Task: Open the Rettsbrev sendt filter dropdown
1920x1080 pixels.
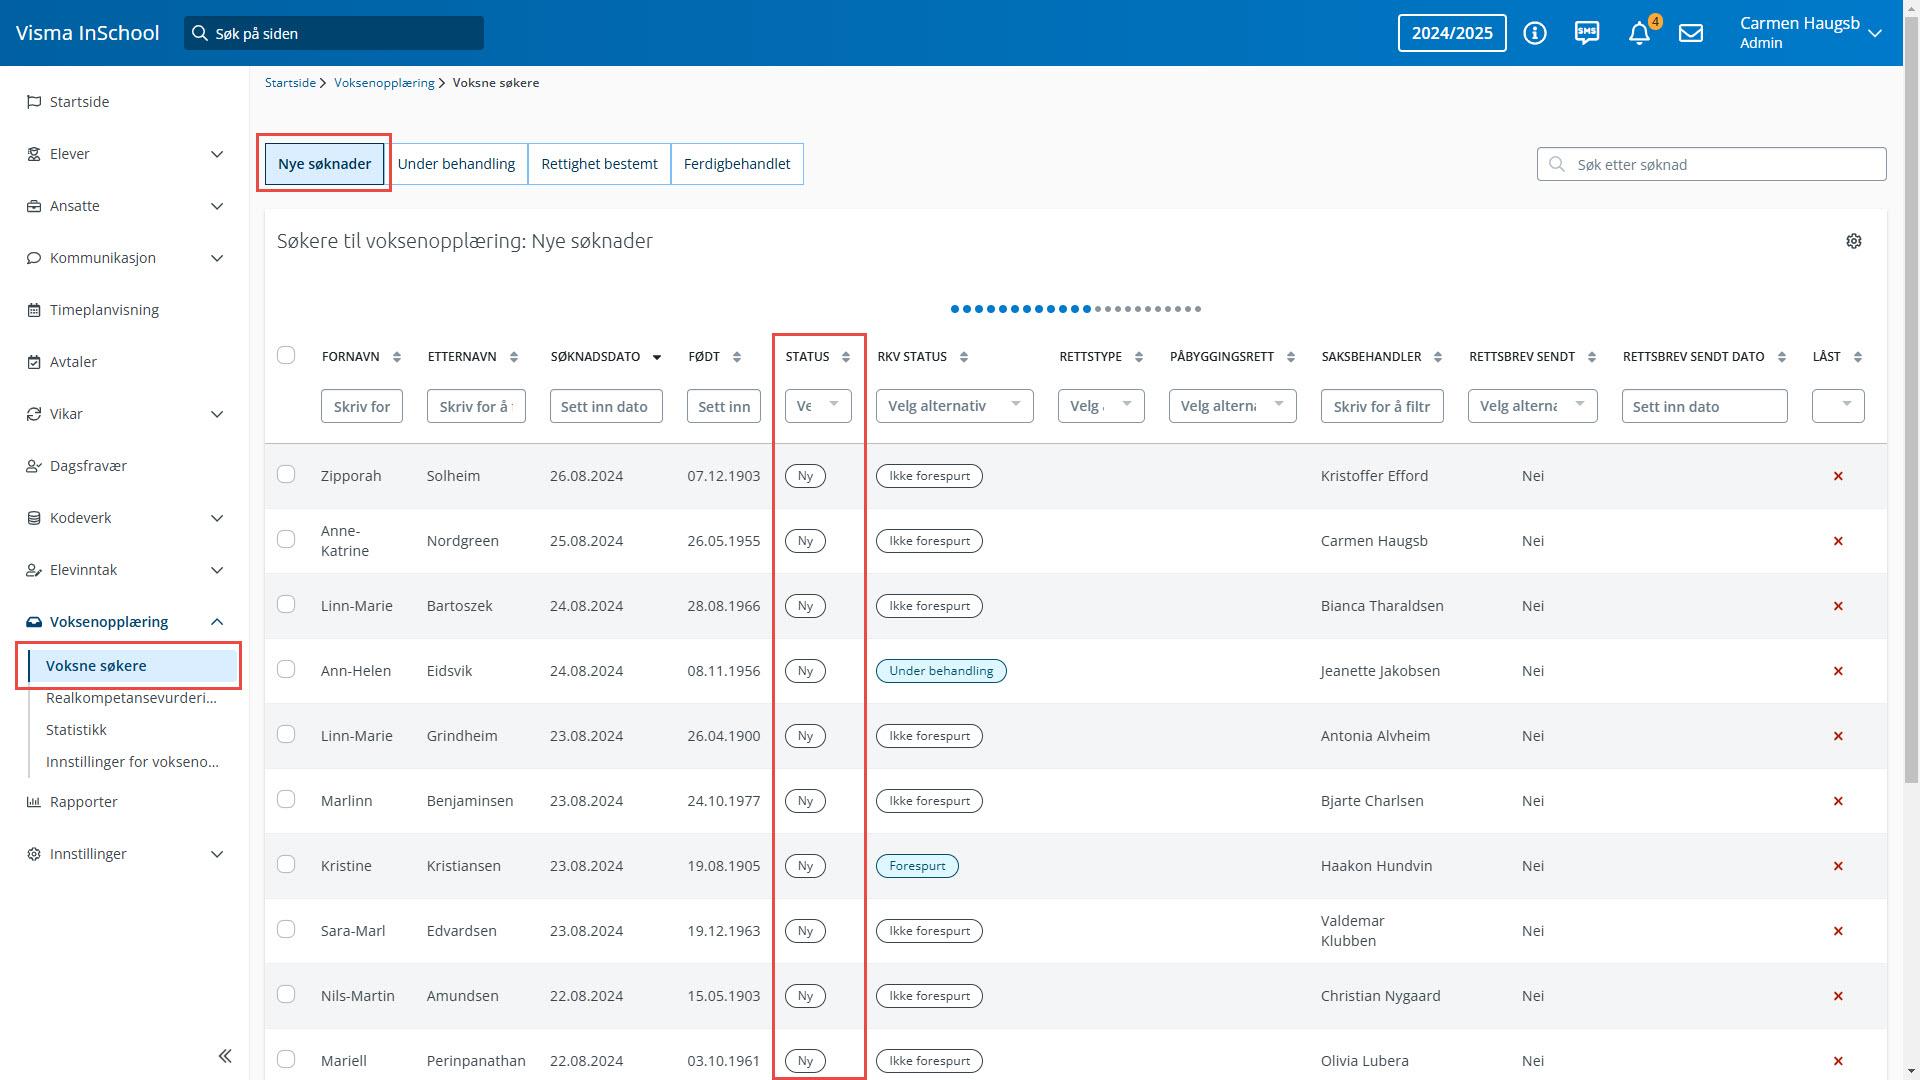Action: coord(1532,406)
